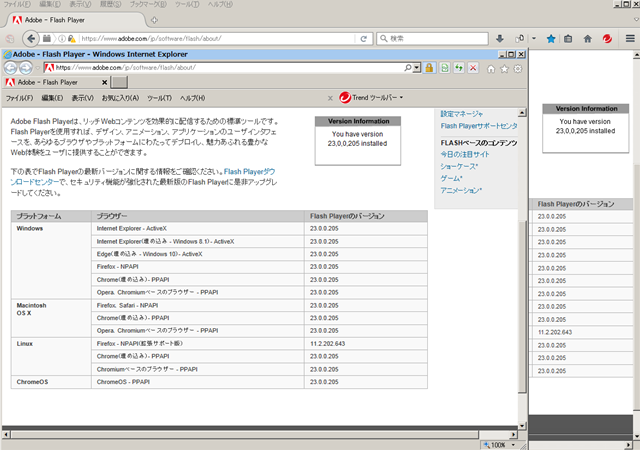This screenshot has height=450, width=640.
Task: Click the Firefox back arrow button
Action: pyautogui.click(x=31, y=39)
